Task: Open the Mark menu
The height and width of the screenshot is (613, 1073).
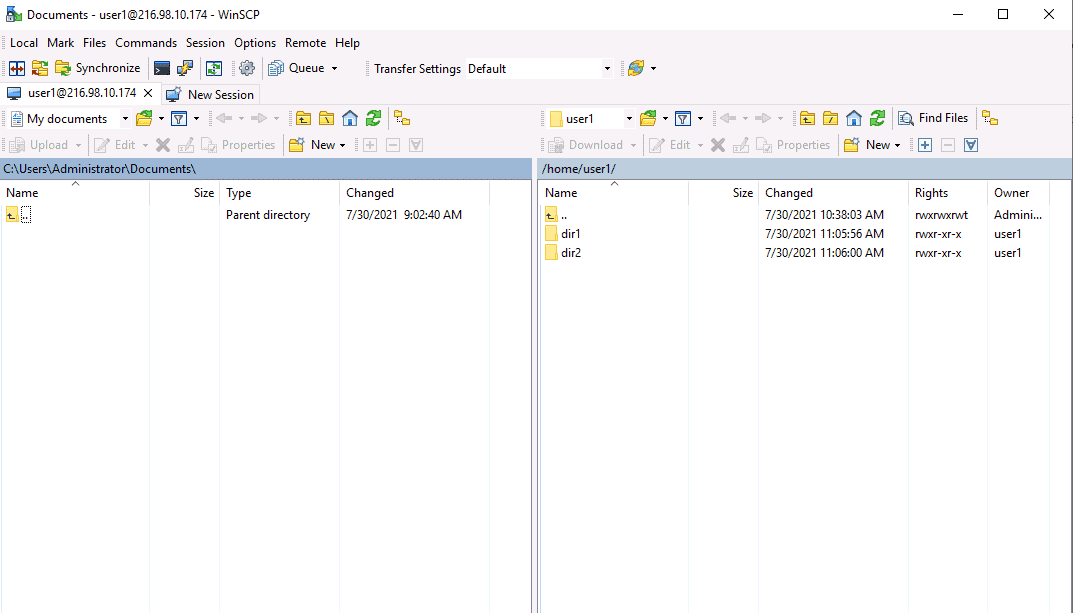Action: (60, 42)
